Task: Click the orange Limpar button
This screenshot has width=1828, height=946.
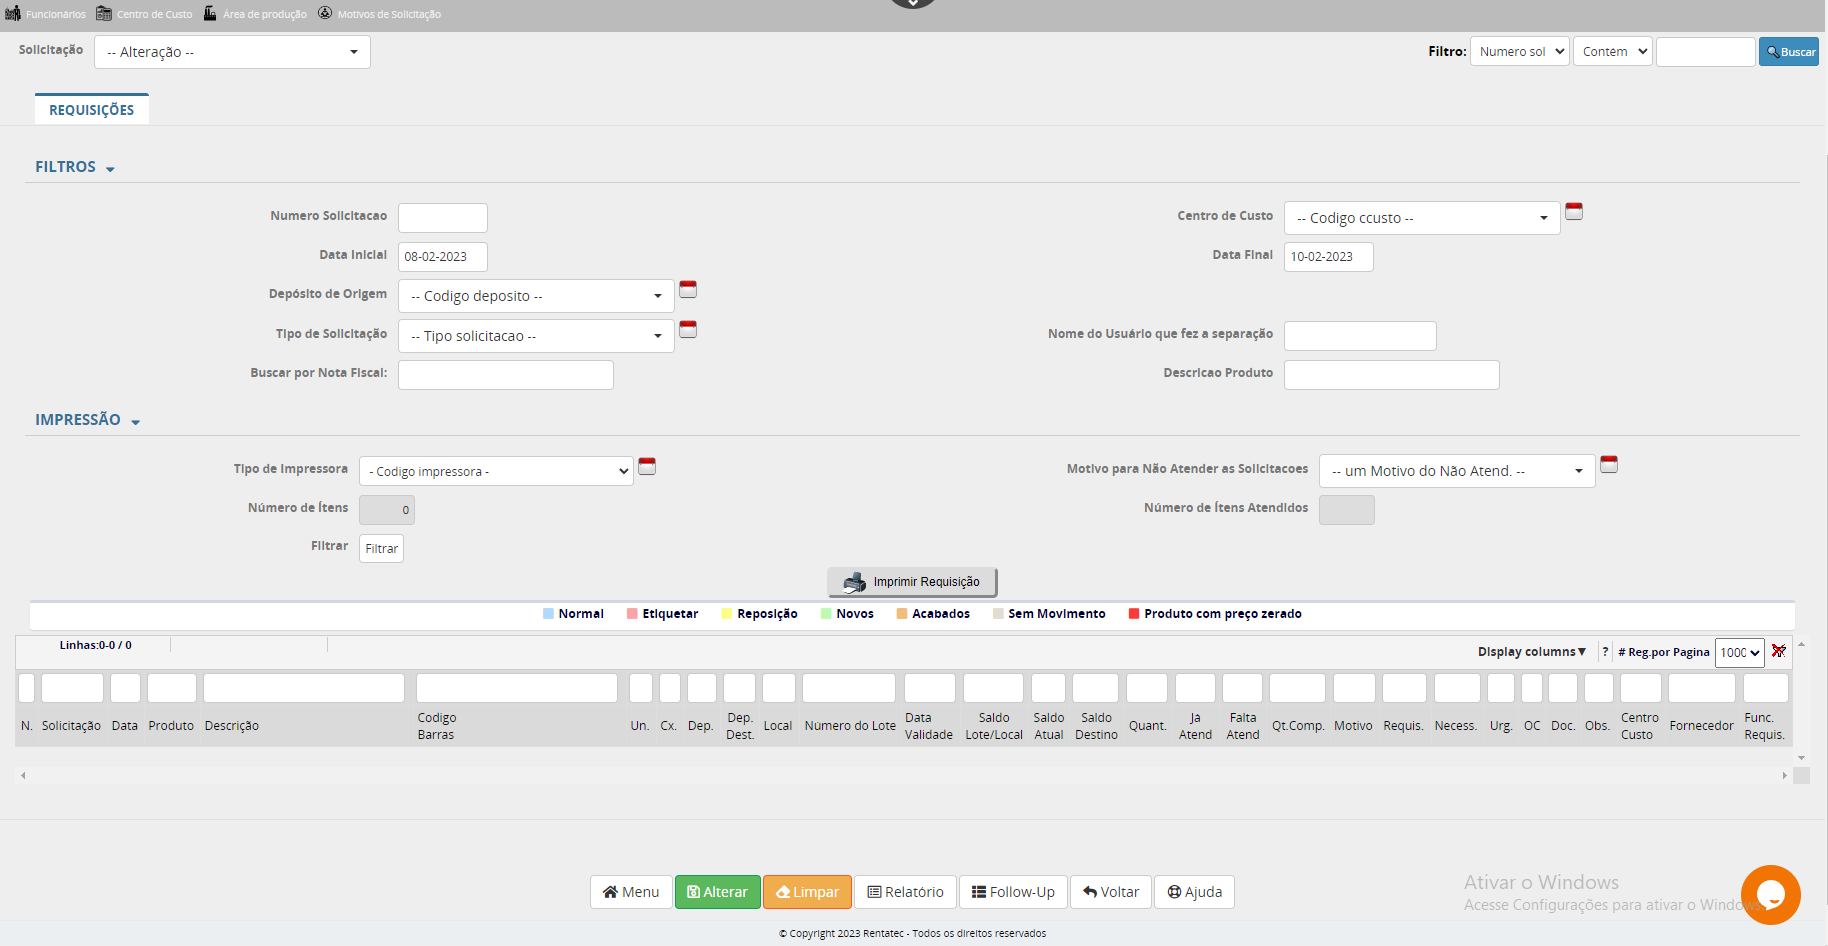Action: 807,892
